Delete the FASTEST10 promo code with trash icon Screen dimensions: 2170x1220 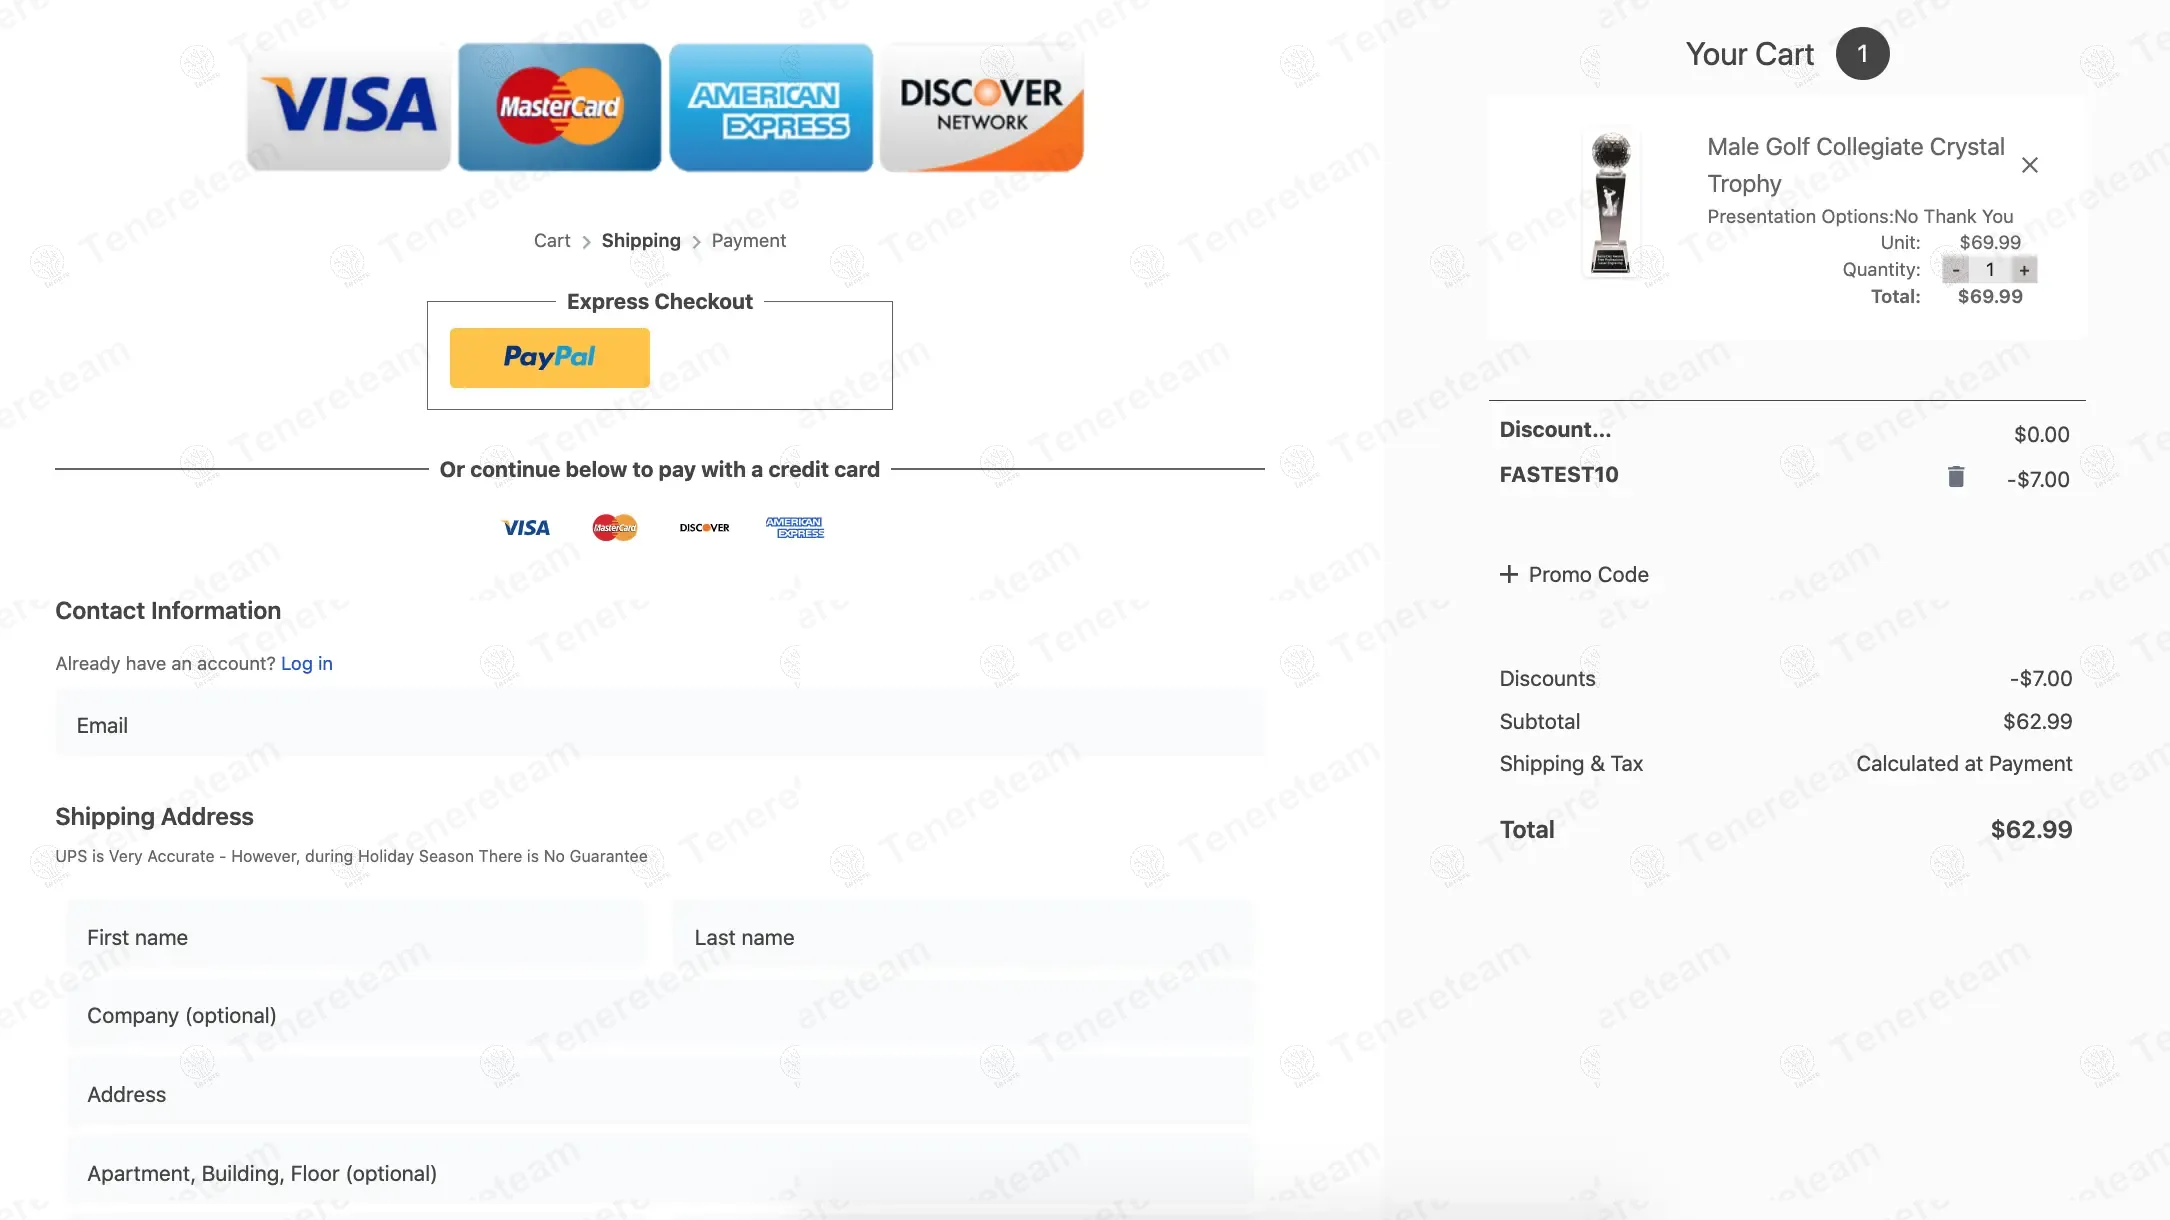coord(1956,477)
